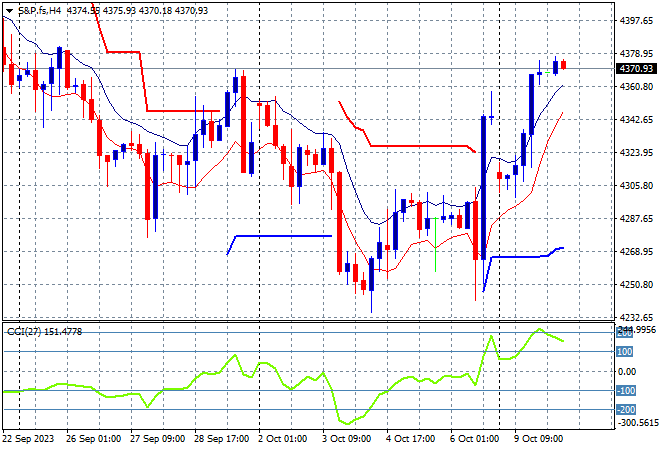The height and width of the screenshot is (450, 660).
Task: Click the 4250.80 price axis label
Action: point(636,285)
